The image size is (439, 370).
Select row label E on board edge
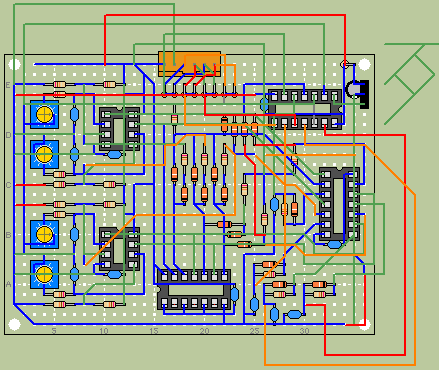(9, 85)
